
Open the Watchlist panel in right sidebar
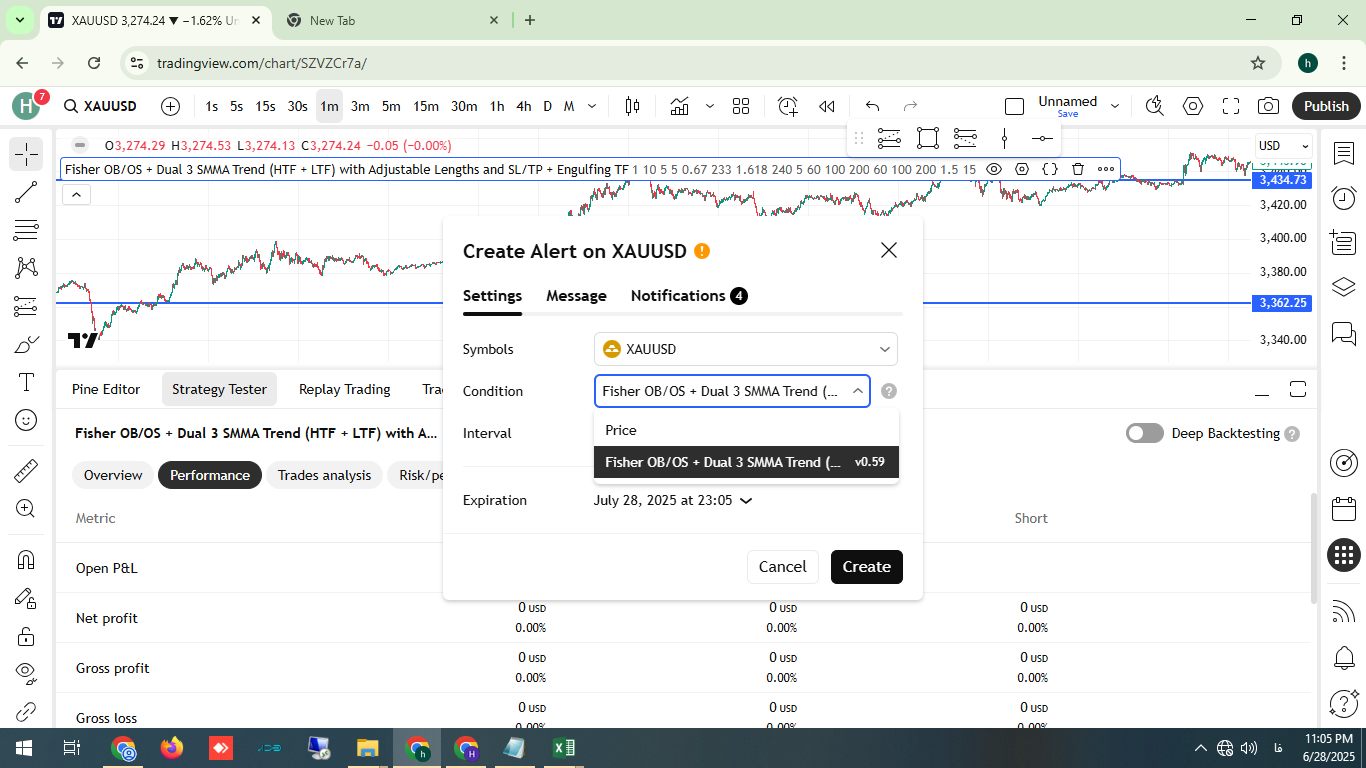[x=1344, y=154]
